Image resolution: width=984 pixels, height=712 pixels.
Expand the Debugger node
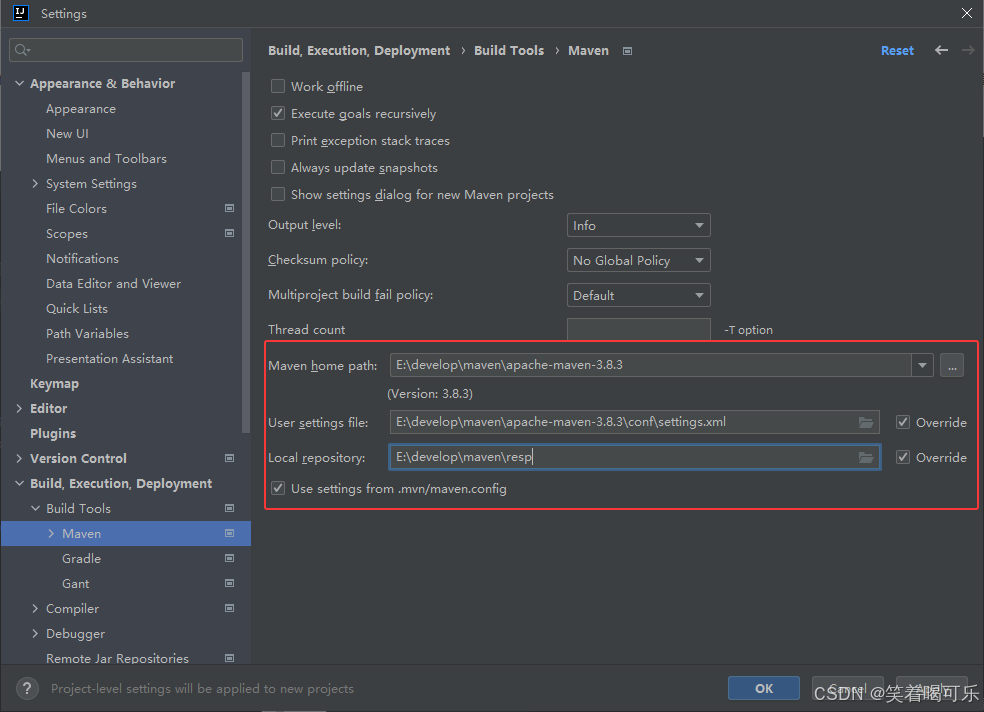[x=35, y=634]
